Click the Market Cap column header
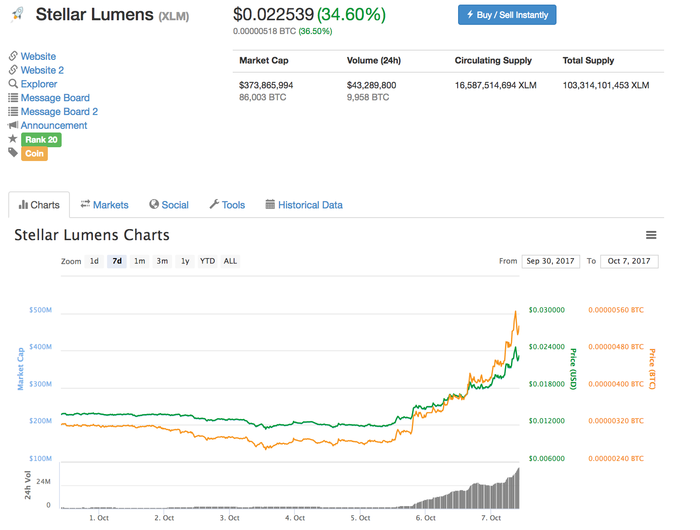This screenshot has width=700, height=530. 264,60
